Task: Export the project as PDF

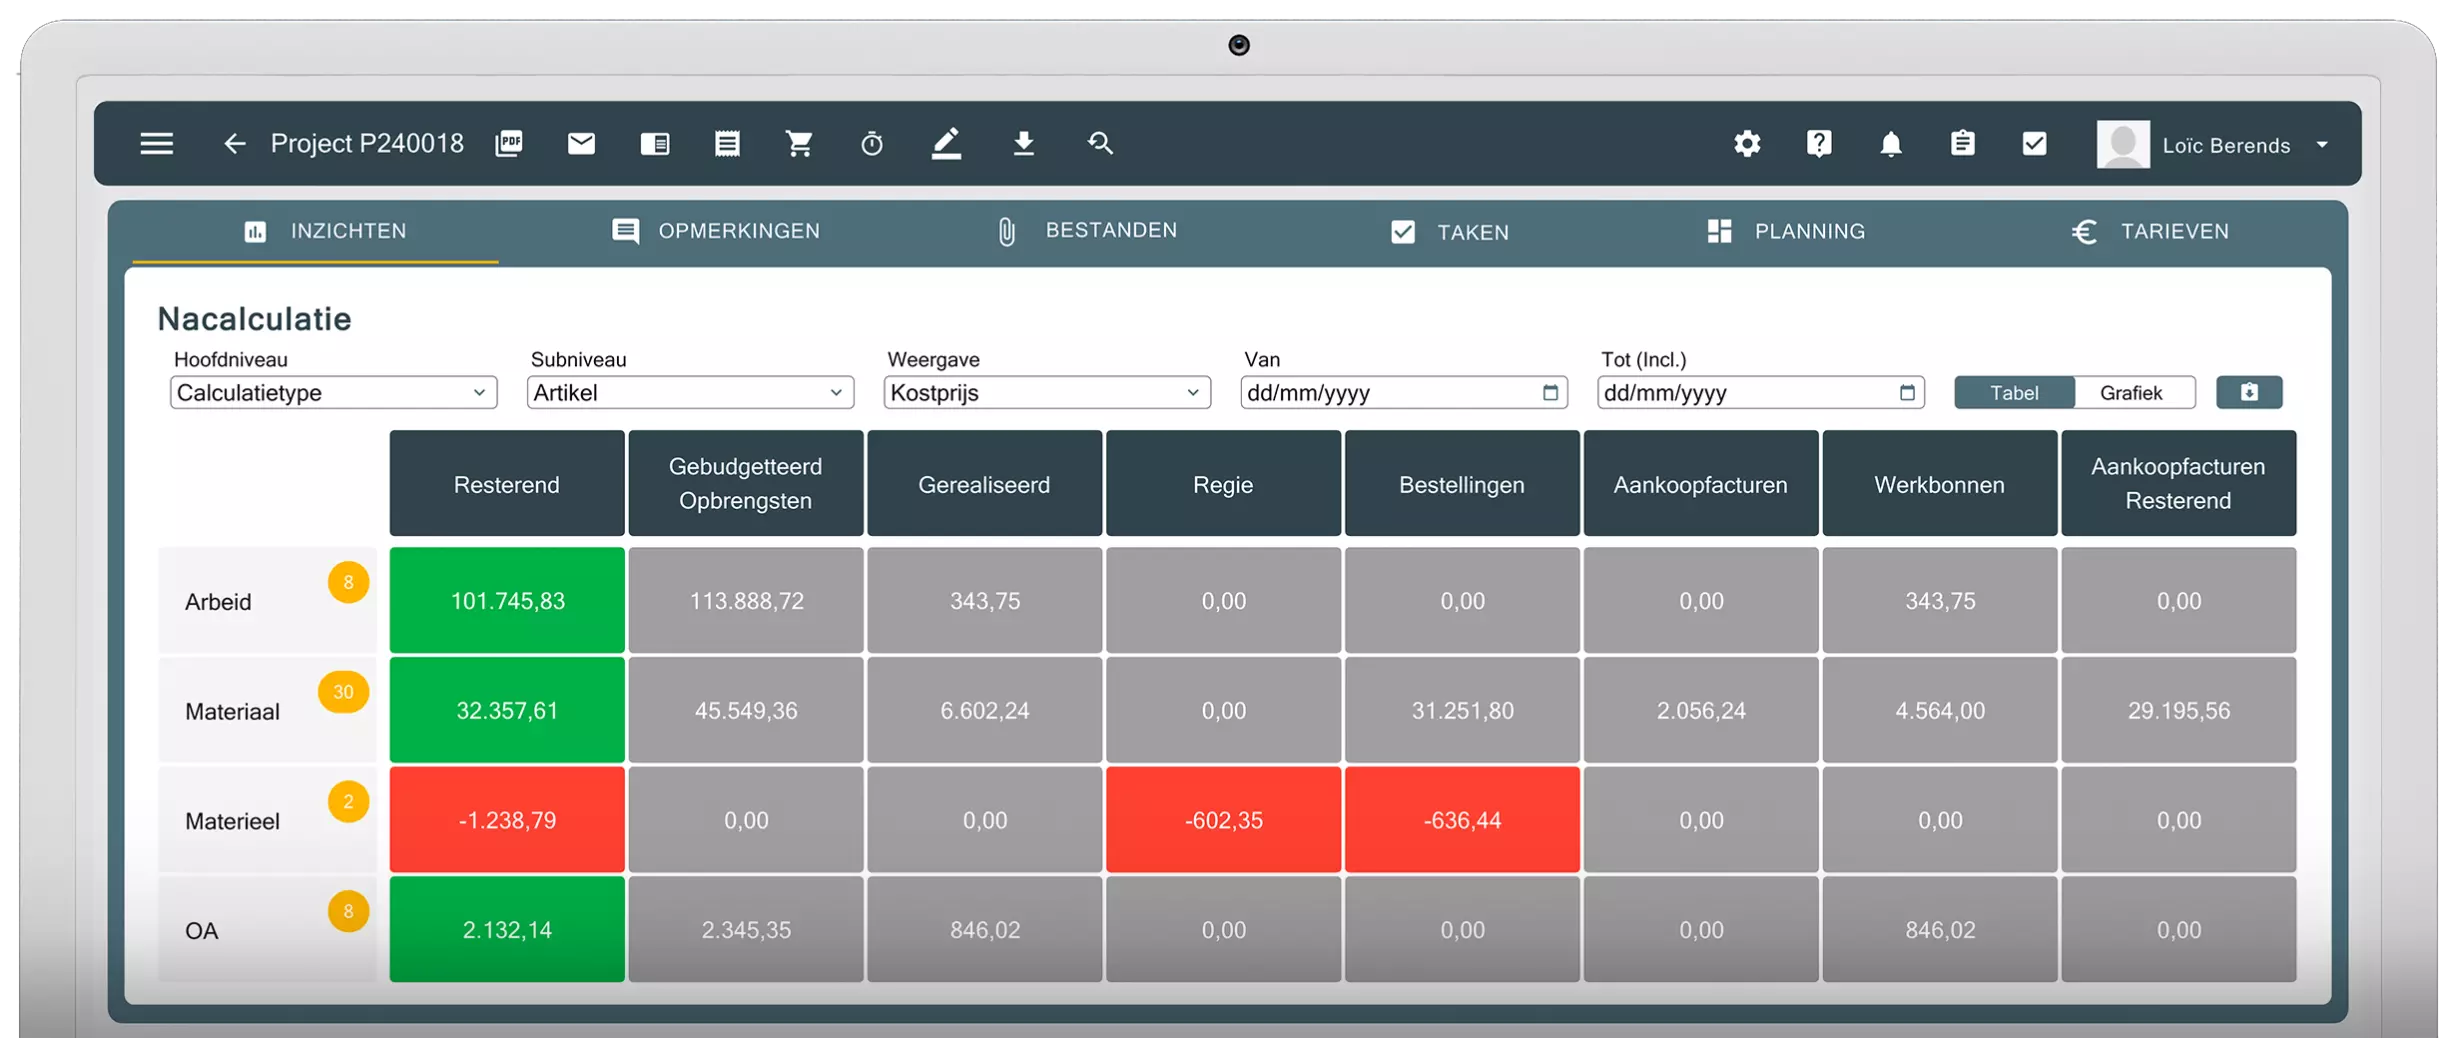Action: pyautogui.click(x=509, y=144)
